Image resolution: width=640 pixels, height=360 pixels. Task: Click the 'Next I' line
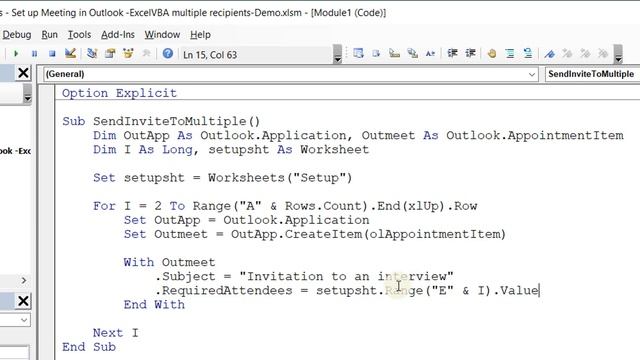[116, 333]
